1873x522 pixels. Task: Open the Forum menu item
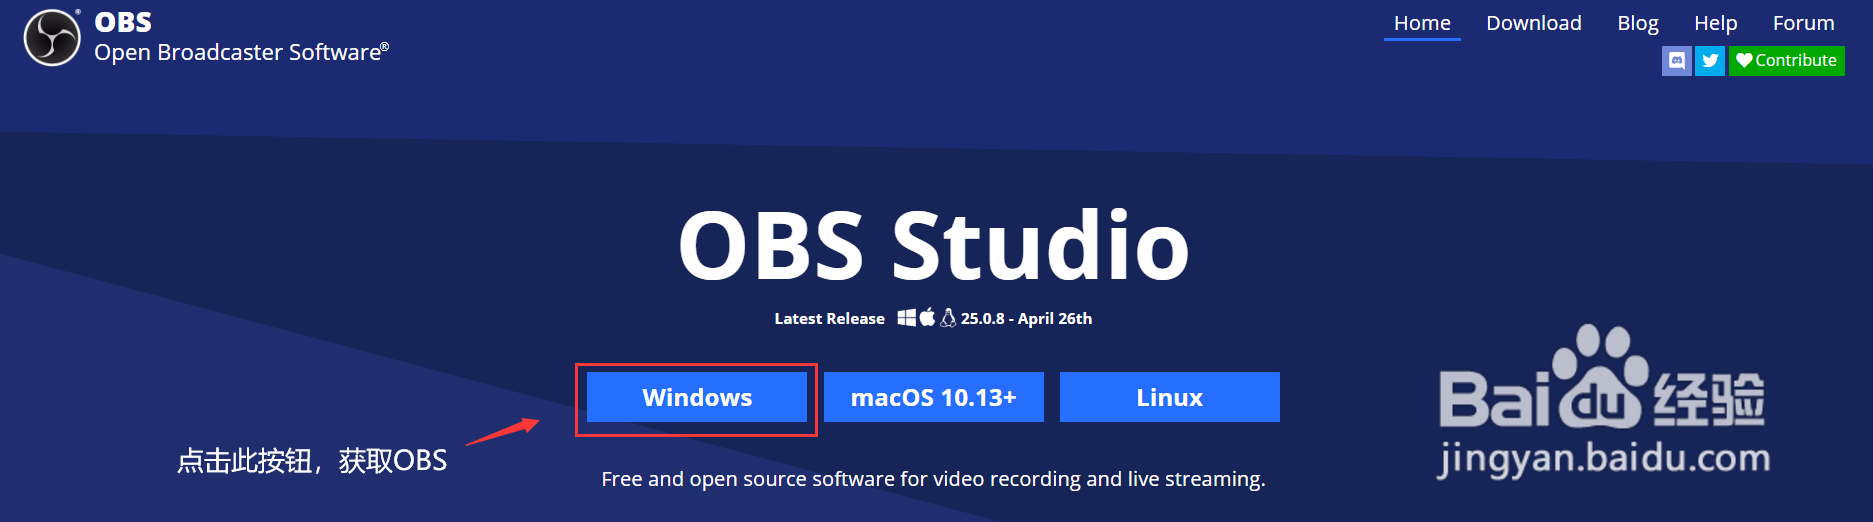(x=1804, y=23)
